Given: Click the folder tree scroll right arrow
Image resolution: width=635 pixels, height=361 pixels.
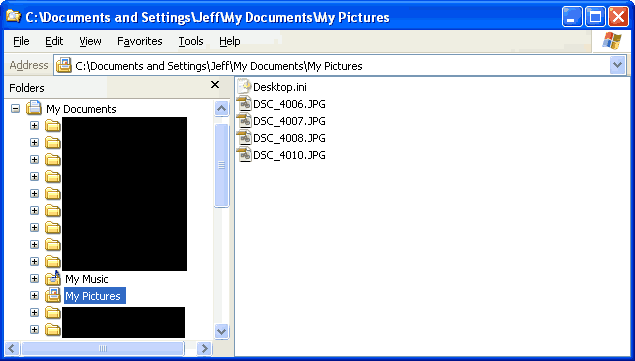Looking at the screenshot, I should coord(205,348).
